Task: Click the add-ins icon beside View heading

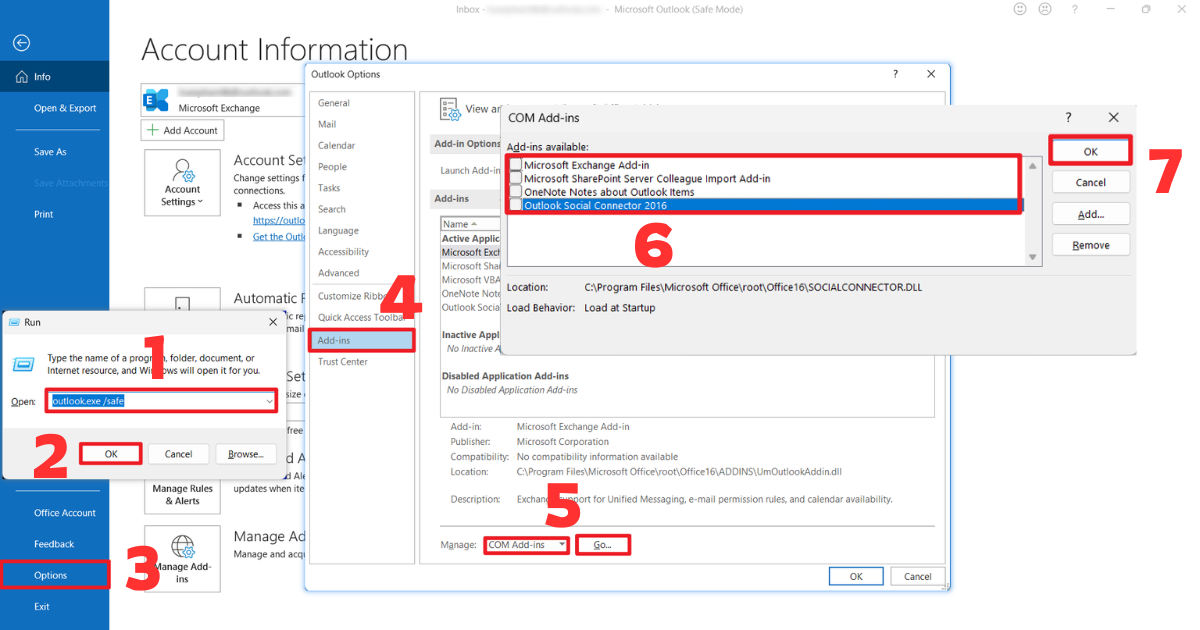Action: click(x=449, y=108)
